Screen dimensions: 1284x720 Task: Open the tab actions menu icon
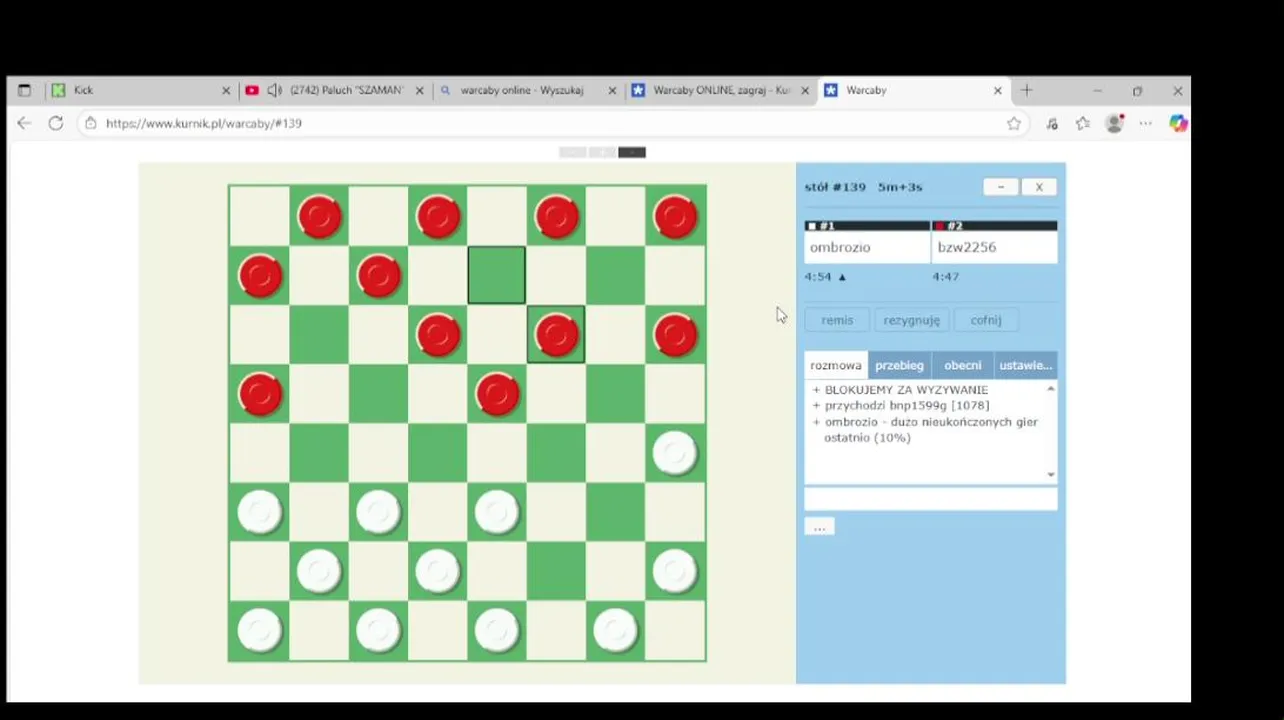click(x=24, y=90)
